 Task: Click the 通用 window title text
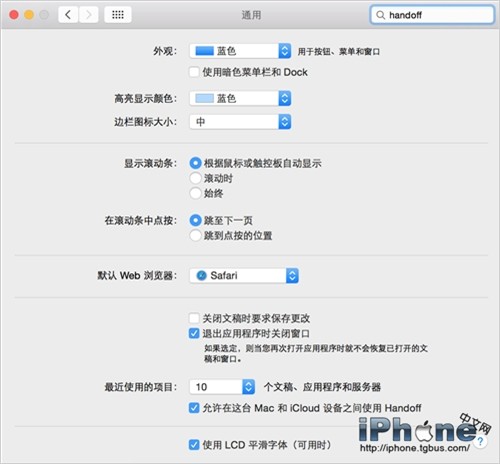251,15
